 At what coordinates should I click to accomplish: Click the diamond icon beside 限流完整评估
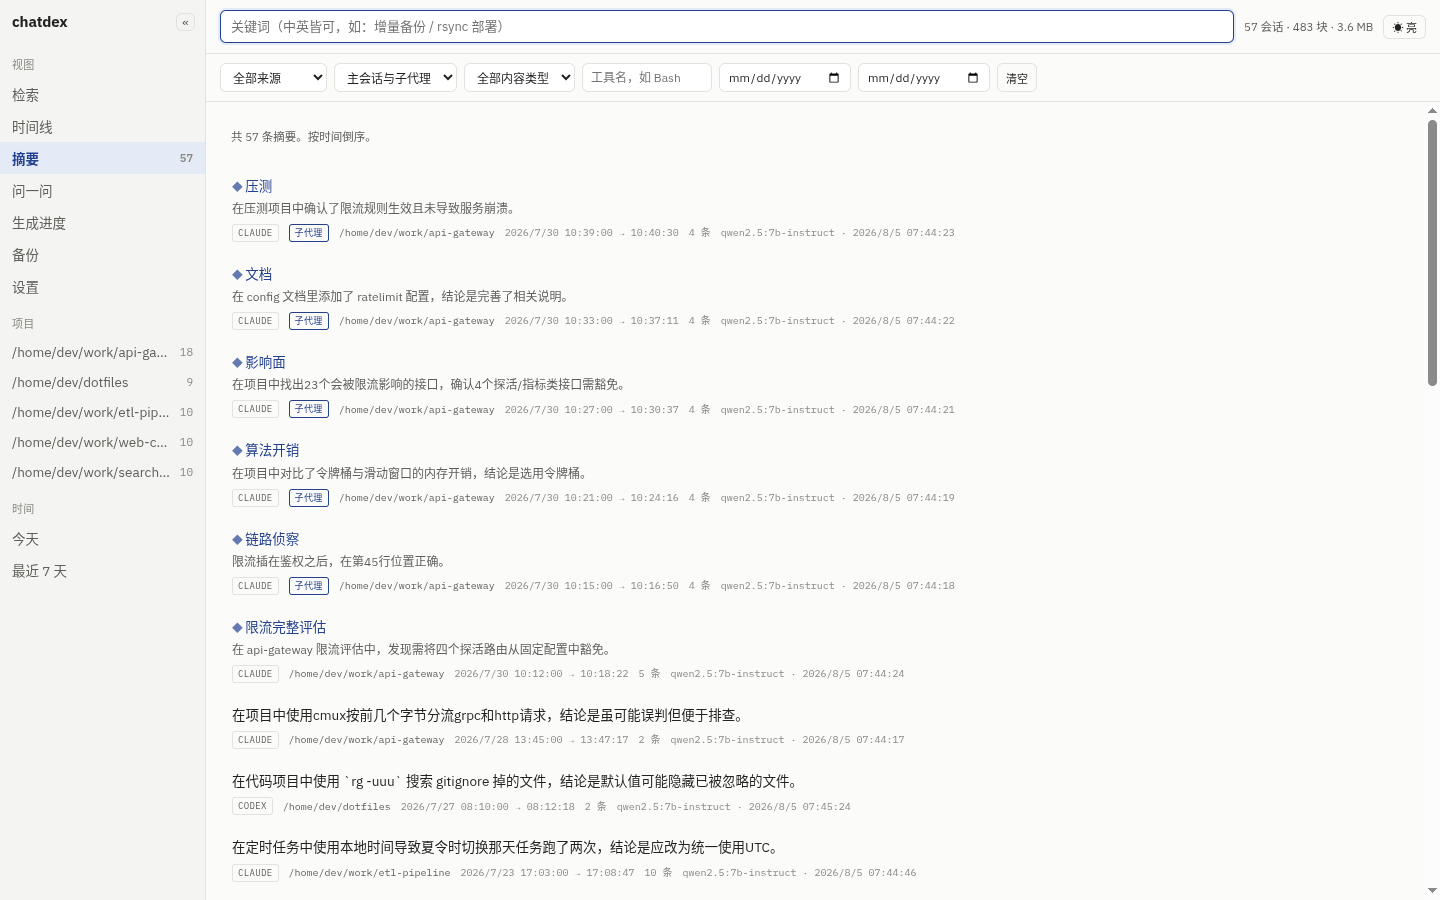click(x=237, y=628)
